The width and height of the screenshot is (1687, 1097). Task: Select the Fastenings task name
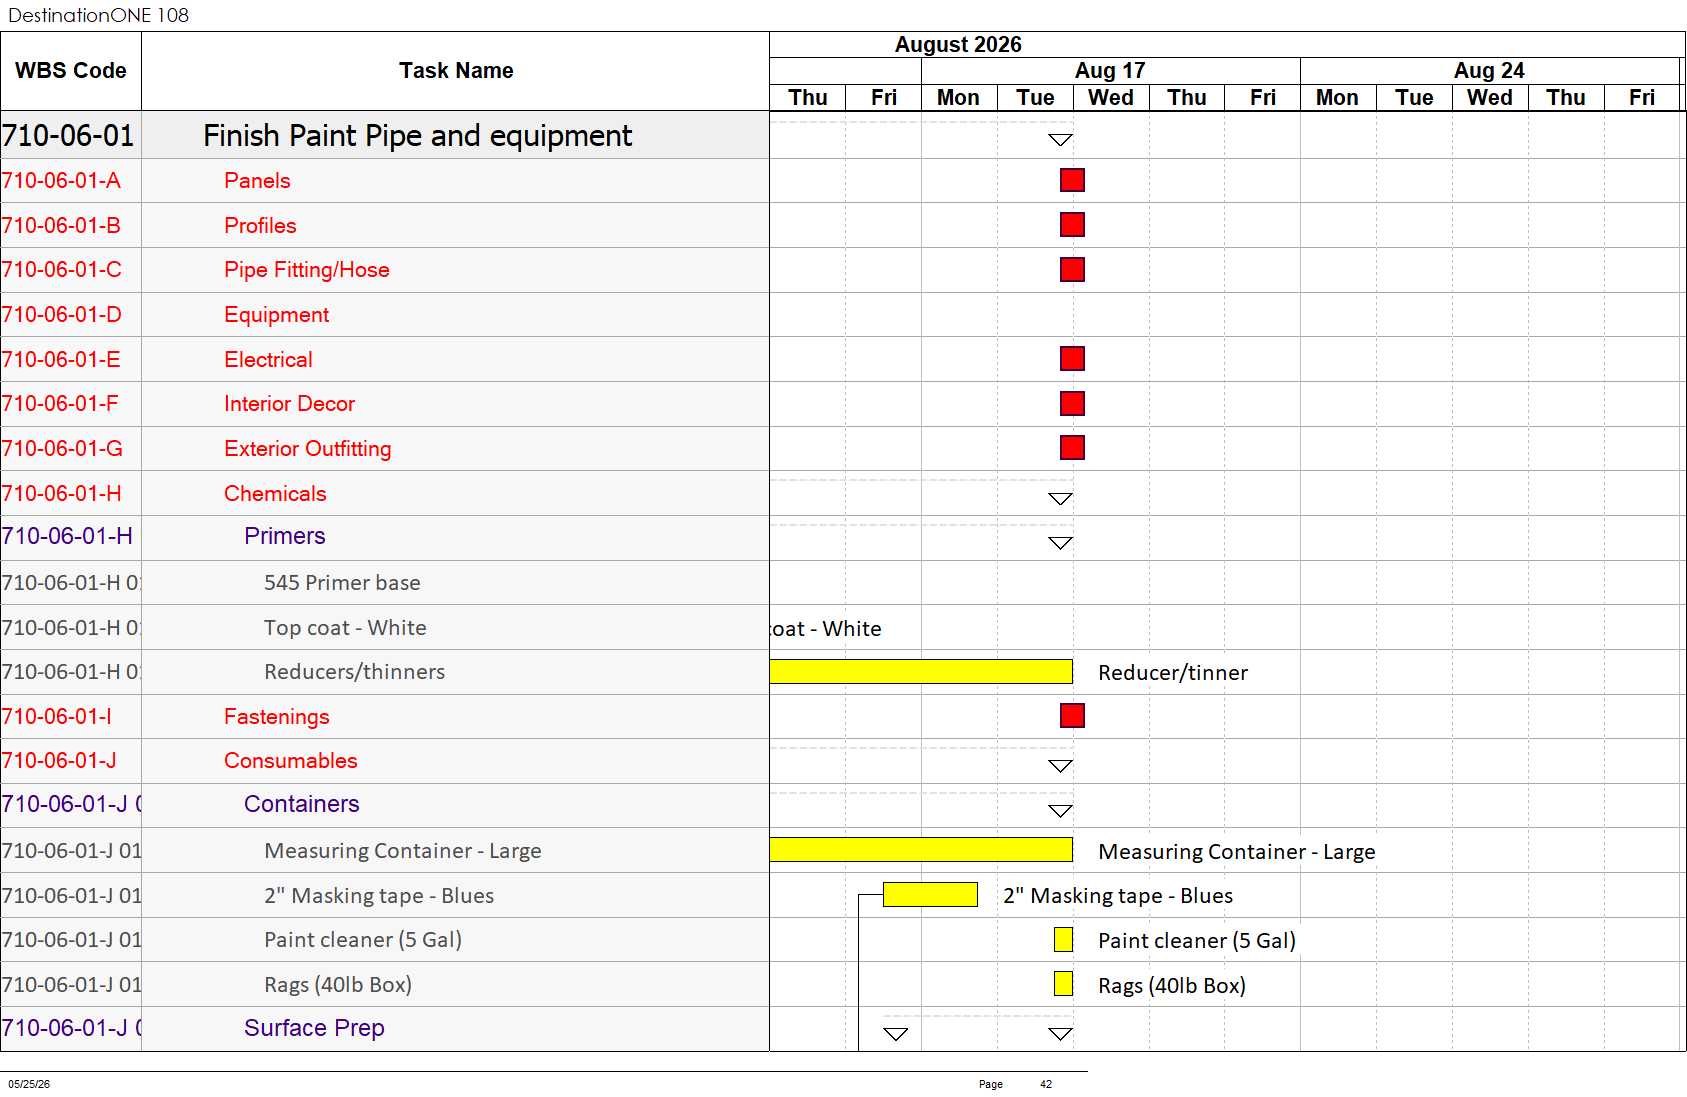(x=276, y=717)
